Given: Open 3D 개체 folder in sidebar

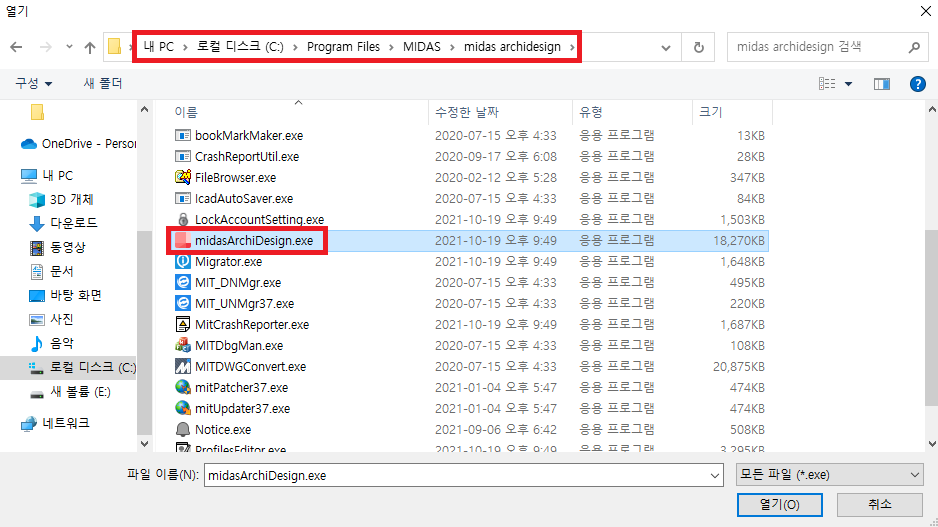Looking at the screenshot, I should click(x=62, y=199).
